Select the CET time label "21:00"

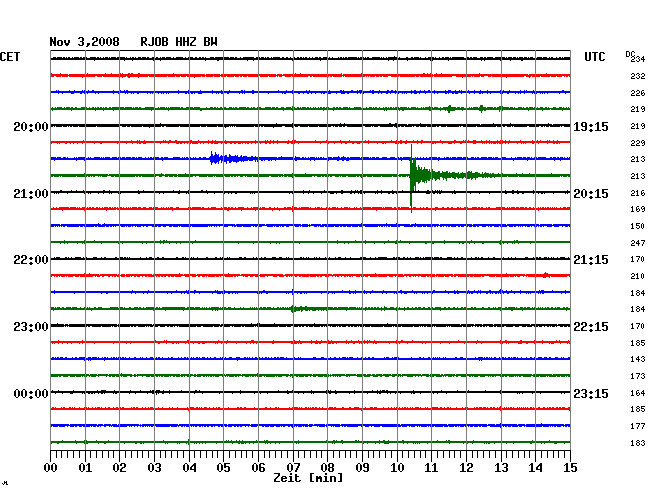click(x=31, y=194)
